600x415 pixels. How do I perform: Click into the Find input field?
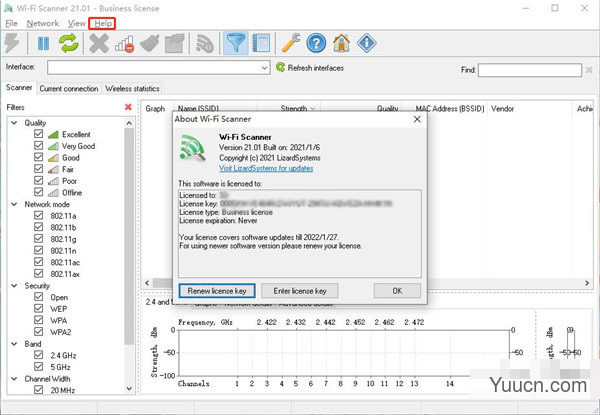pyautogui.click(x=530, y=70)
